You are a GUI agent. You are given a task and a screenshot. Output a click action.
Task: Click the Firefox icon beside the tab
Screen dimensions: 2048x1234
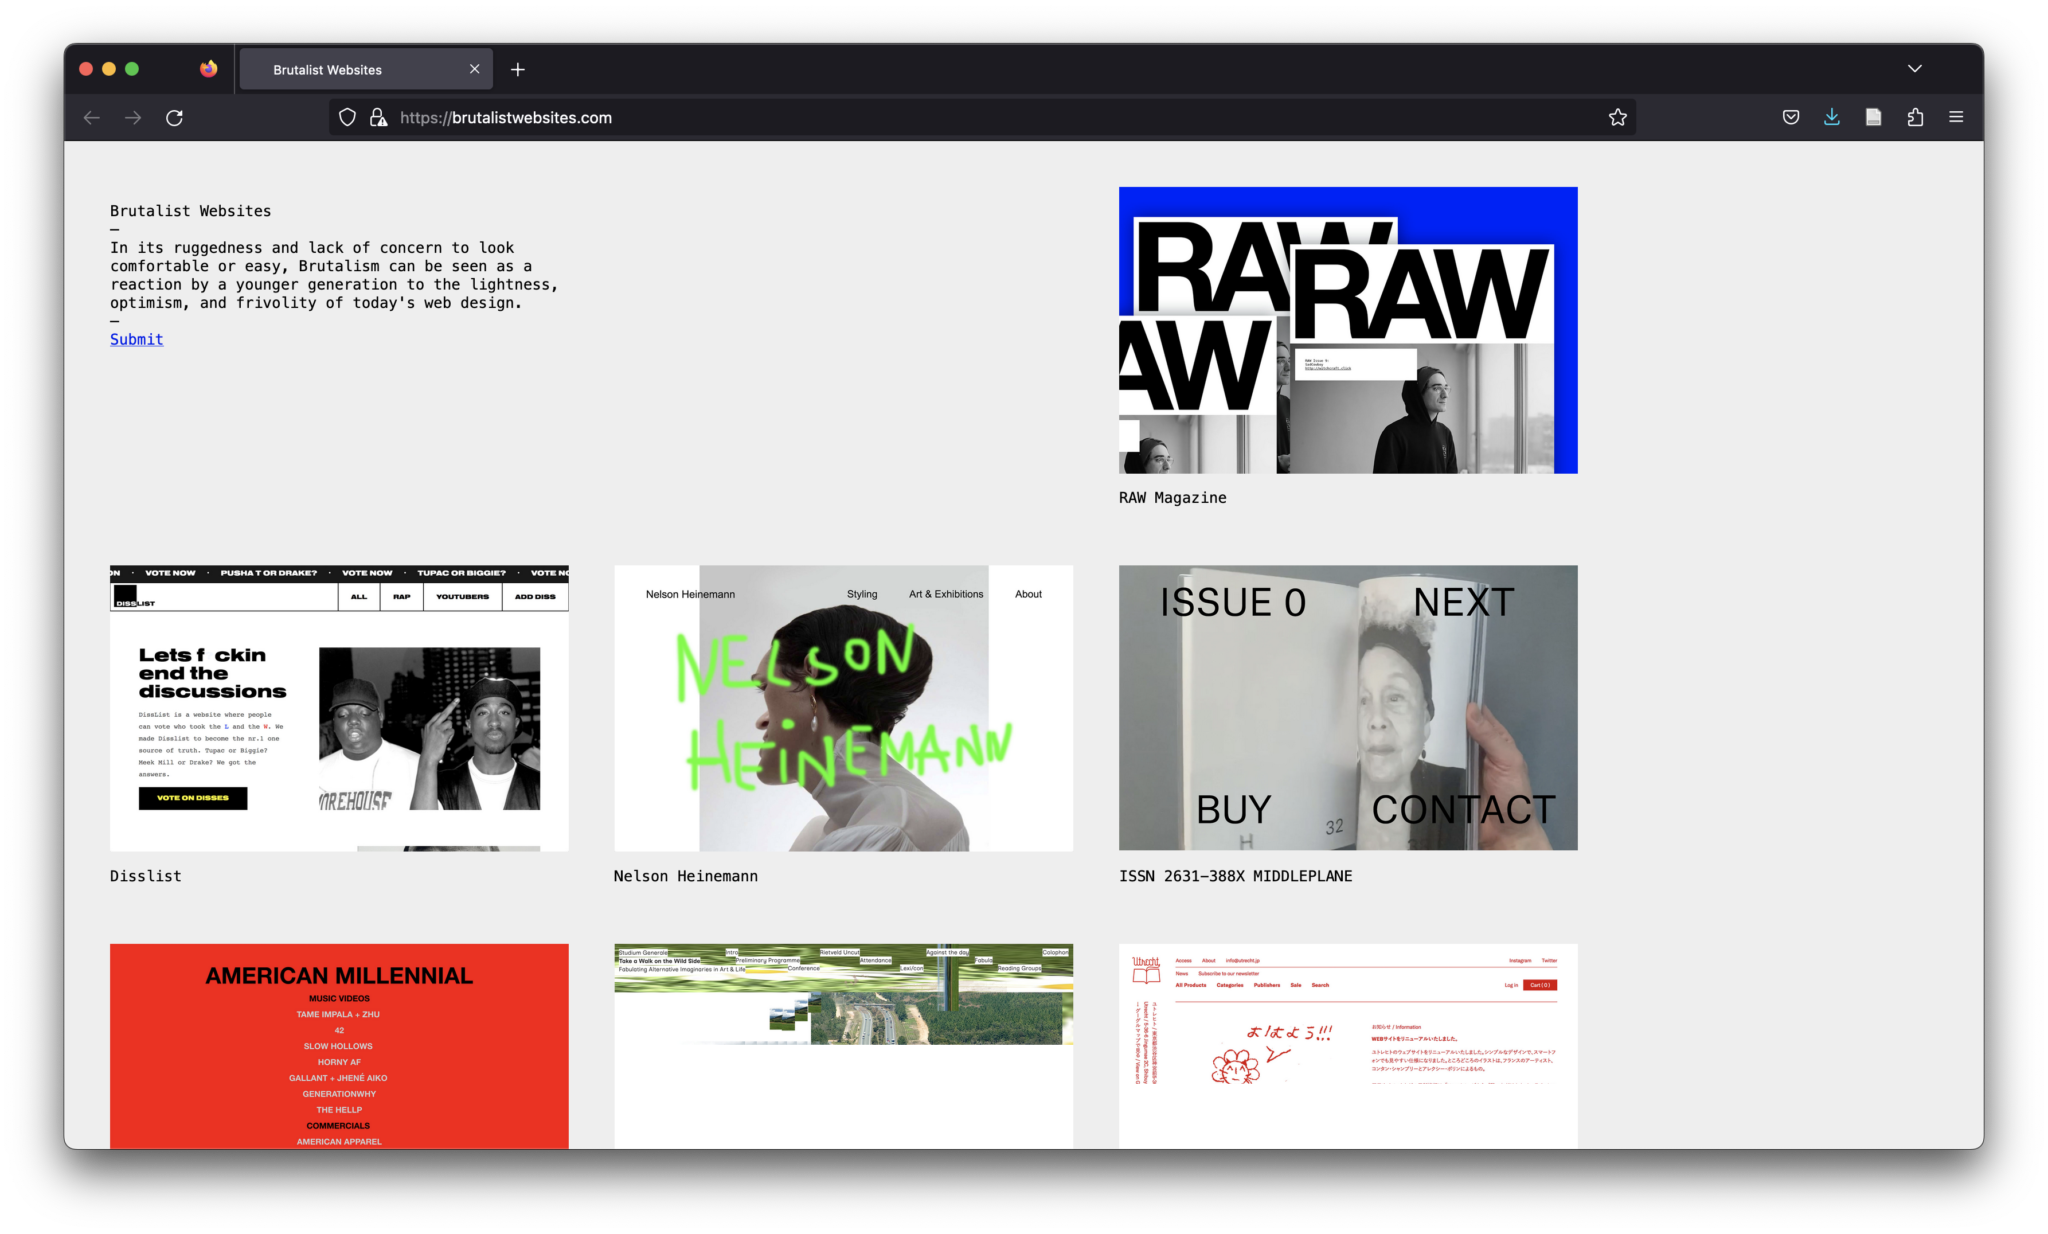(x=208, y=69)
